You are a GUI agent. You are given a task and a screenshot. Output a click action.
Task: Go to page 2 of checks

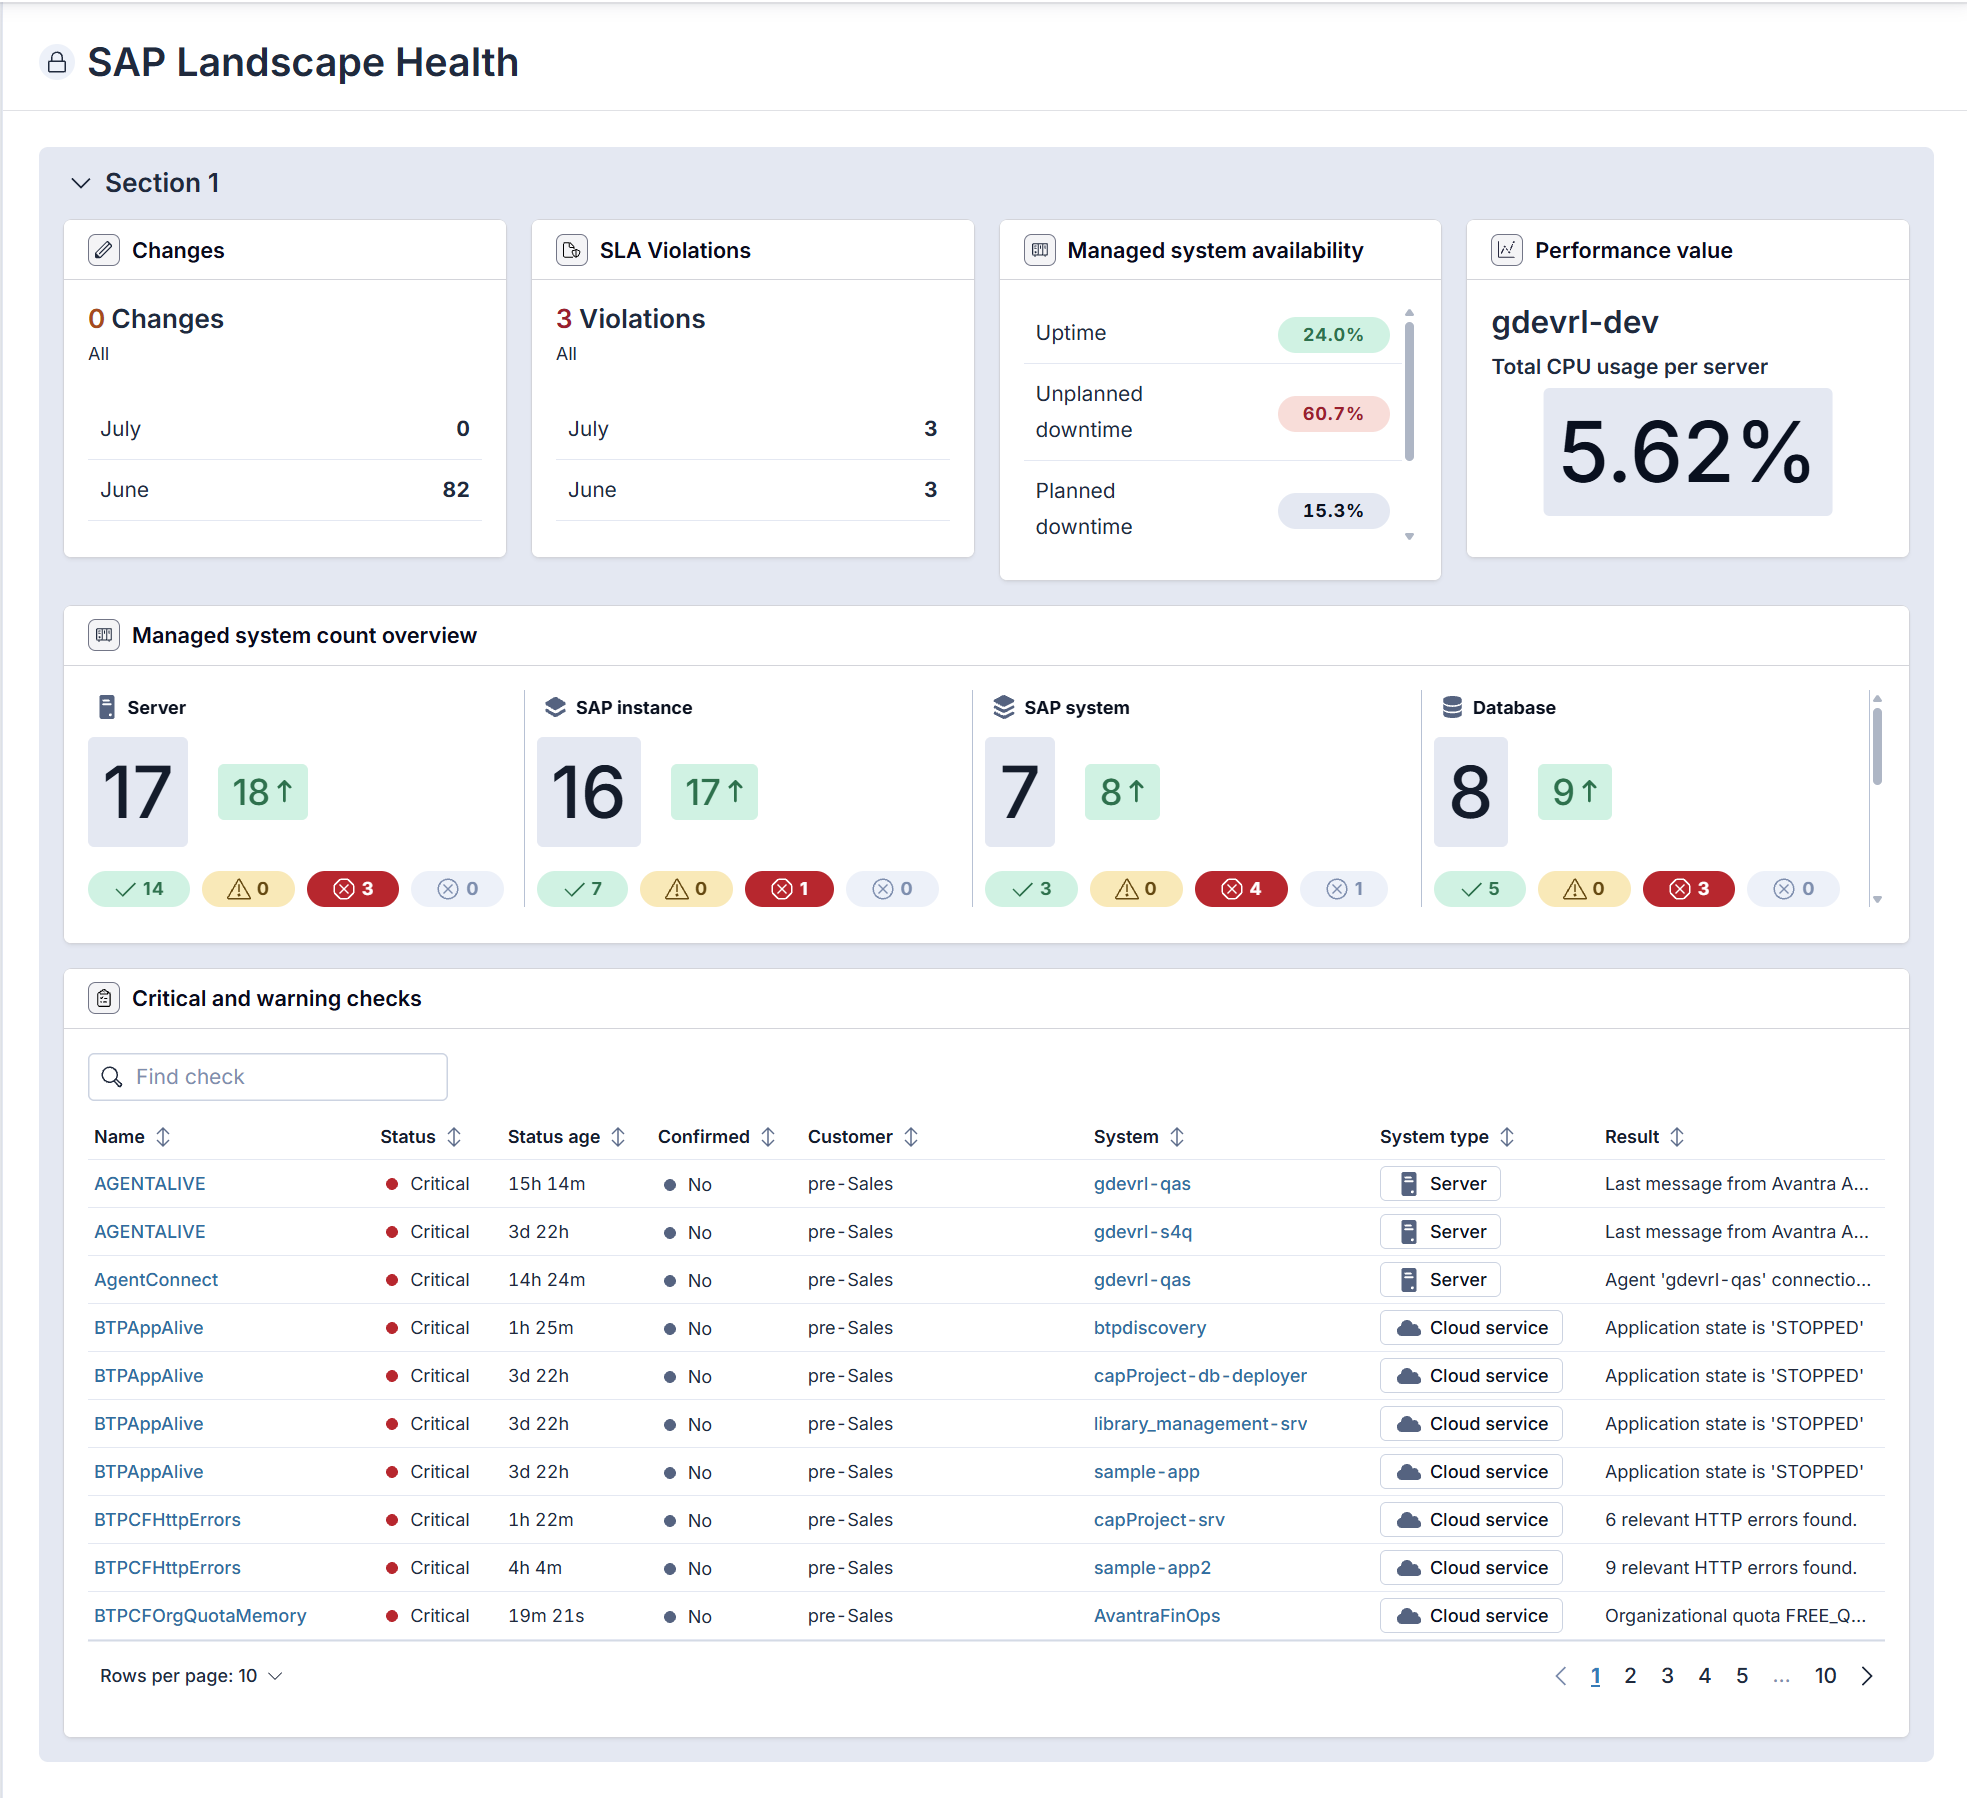[x=1630, y=1676]
